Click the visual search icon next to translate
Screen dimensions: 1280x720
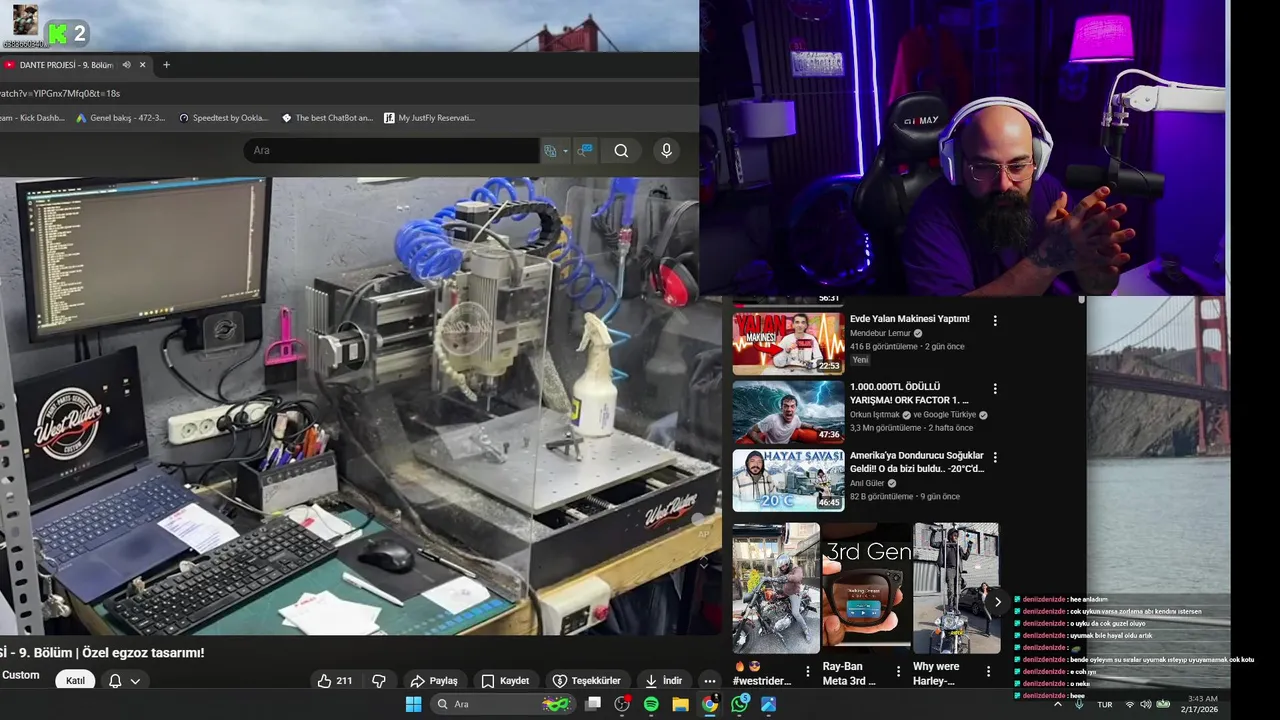coord(585,151)
